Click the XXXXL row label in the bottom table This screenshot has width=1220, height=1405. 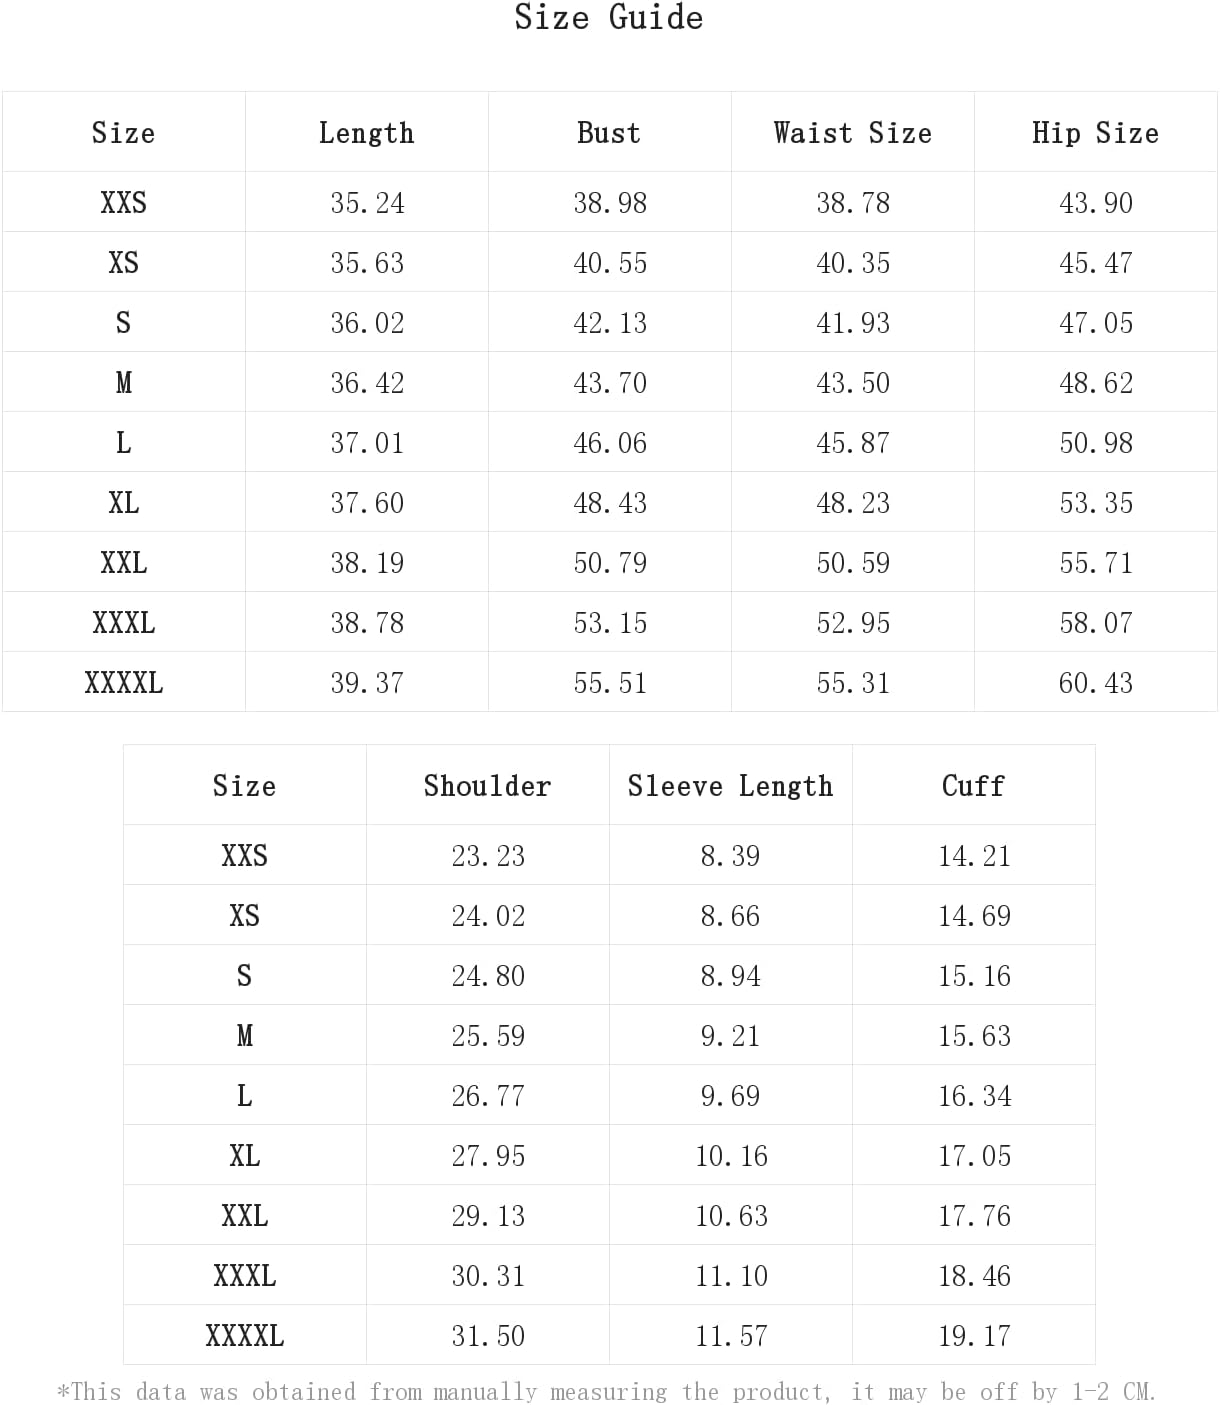coord(245,1336)
